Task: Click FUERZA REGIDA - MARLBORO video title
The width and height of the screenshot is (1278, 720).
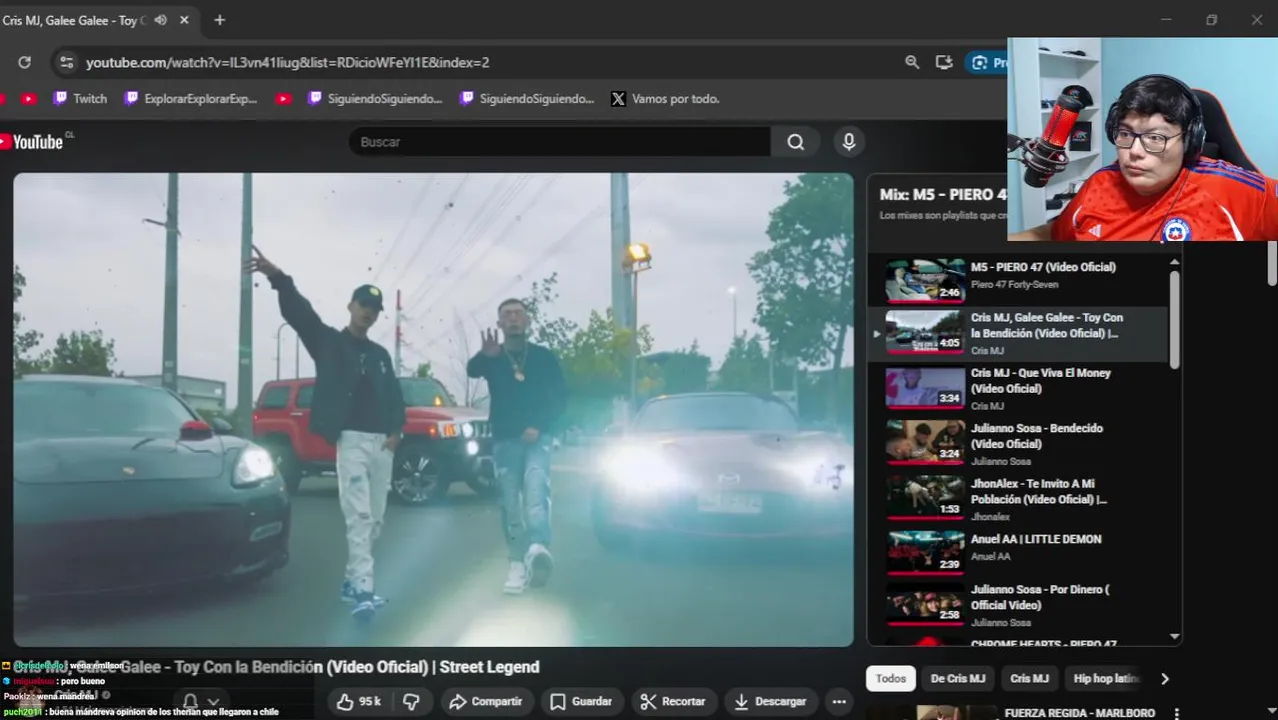Action: tap(1079, 714)
